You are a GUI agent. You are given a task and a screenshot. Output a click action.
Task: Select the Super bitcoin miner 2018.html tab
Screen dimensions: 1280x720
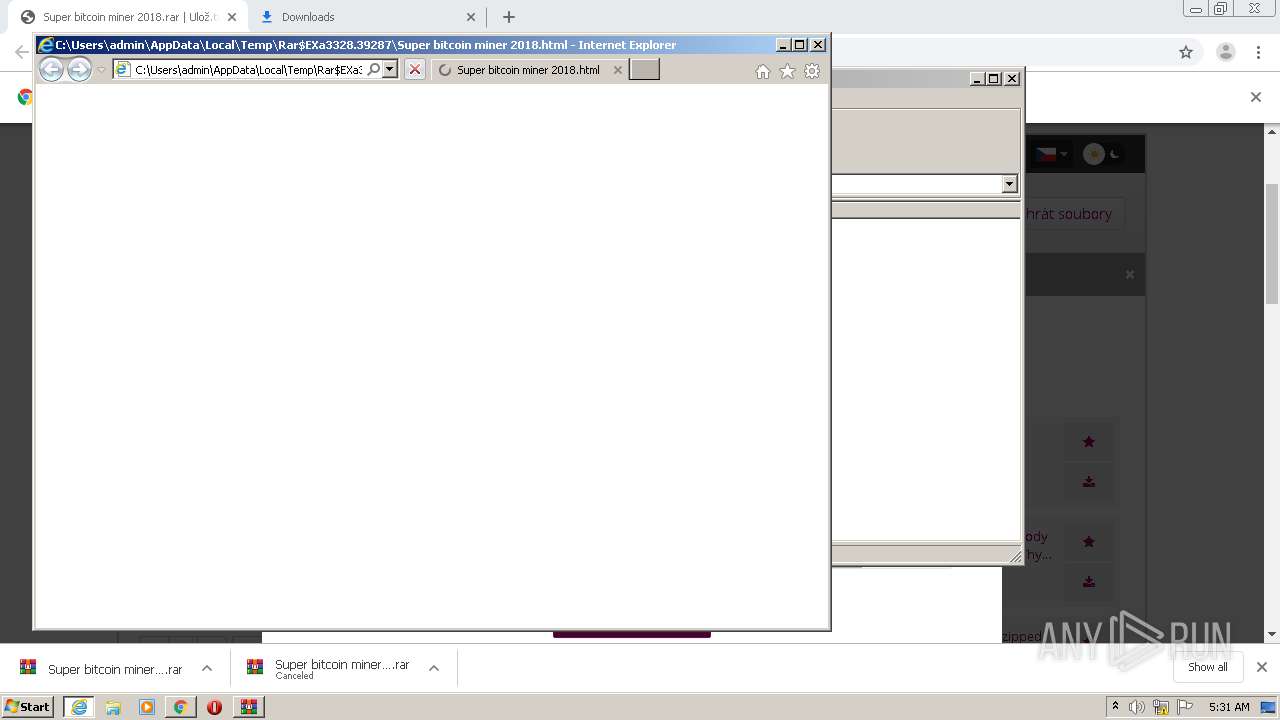(527, 70)
